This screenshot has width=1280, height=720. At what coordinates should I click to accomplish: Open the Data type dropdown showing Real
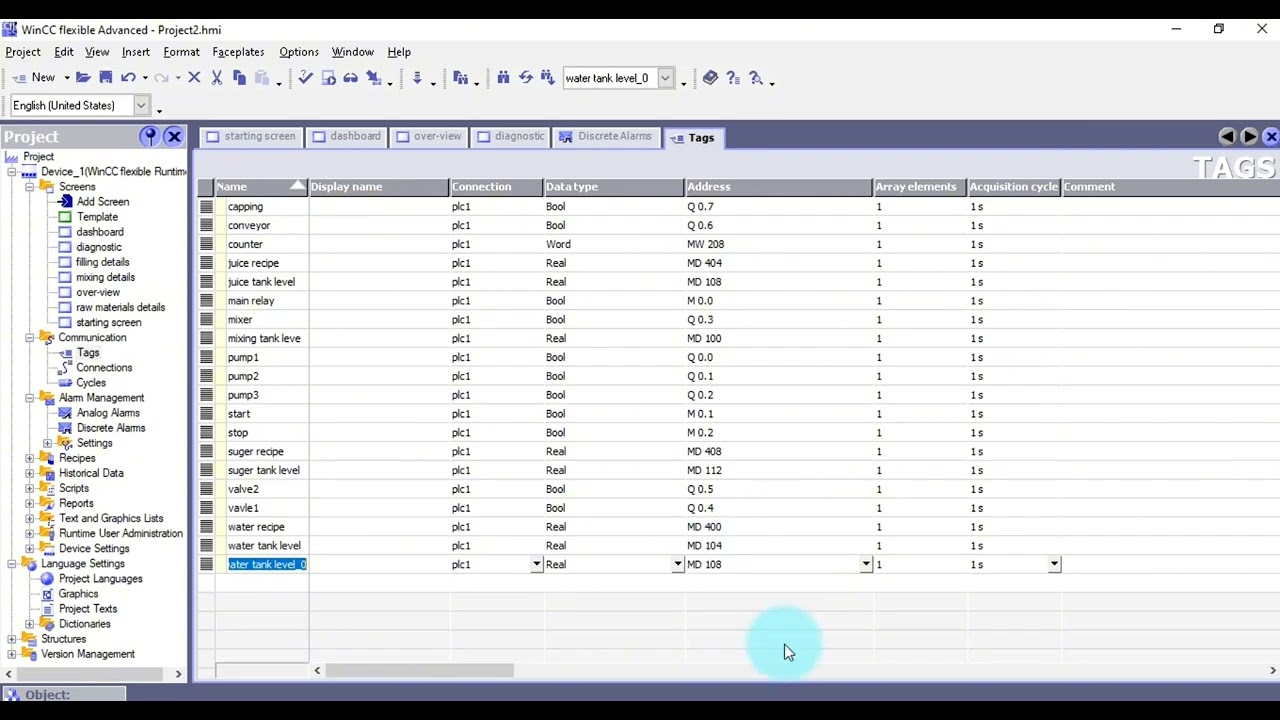678,565
